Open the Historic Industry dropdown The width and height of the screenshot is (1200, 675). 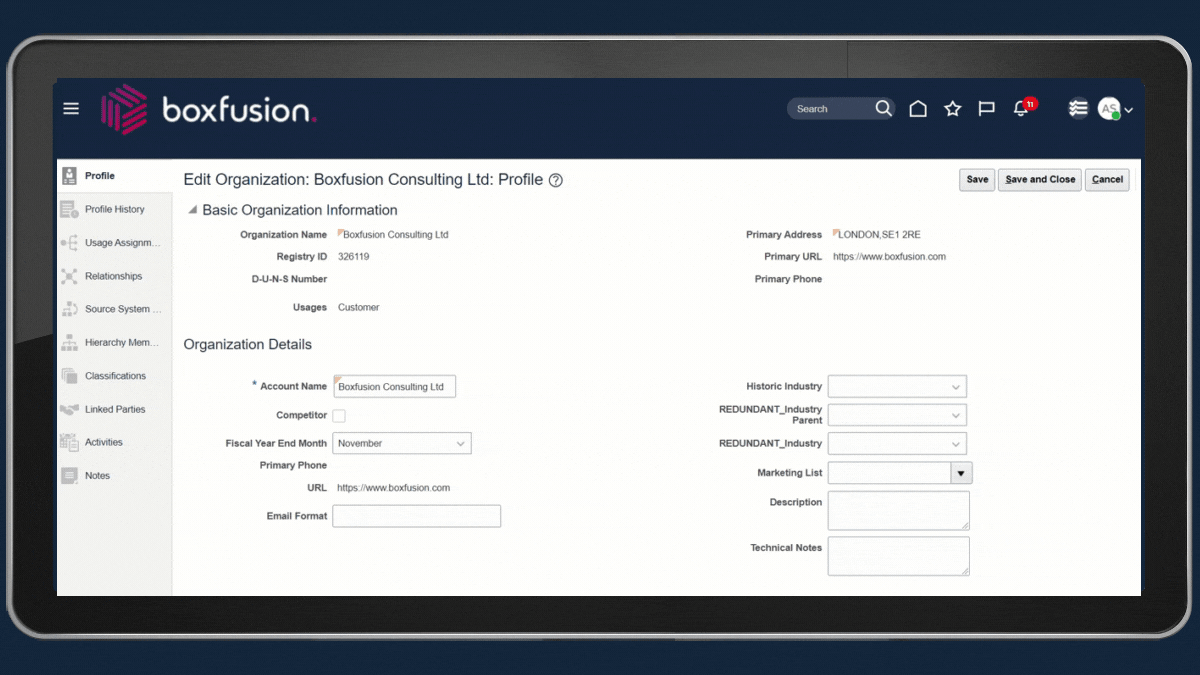955,387
